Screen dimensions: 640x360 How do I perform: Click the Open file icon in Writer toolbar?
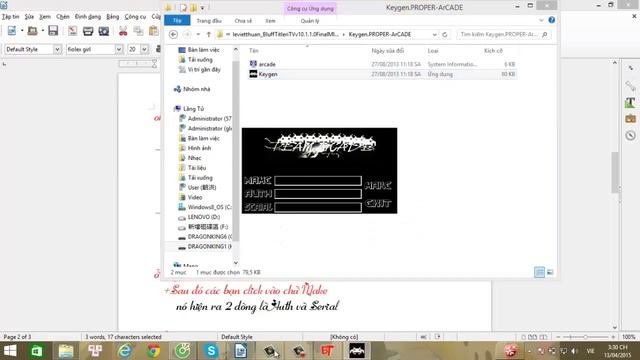click(x=32, y=31)
